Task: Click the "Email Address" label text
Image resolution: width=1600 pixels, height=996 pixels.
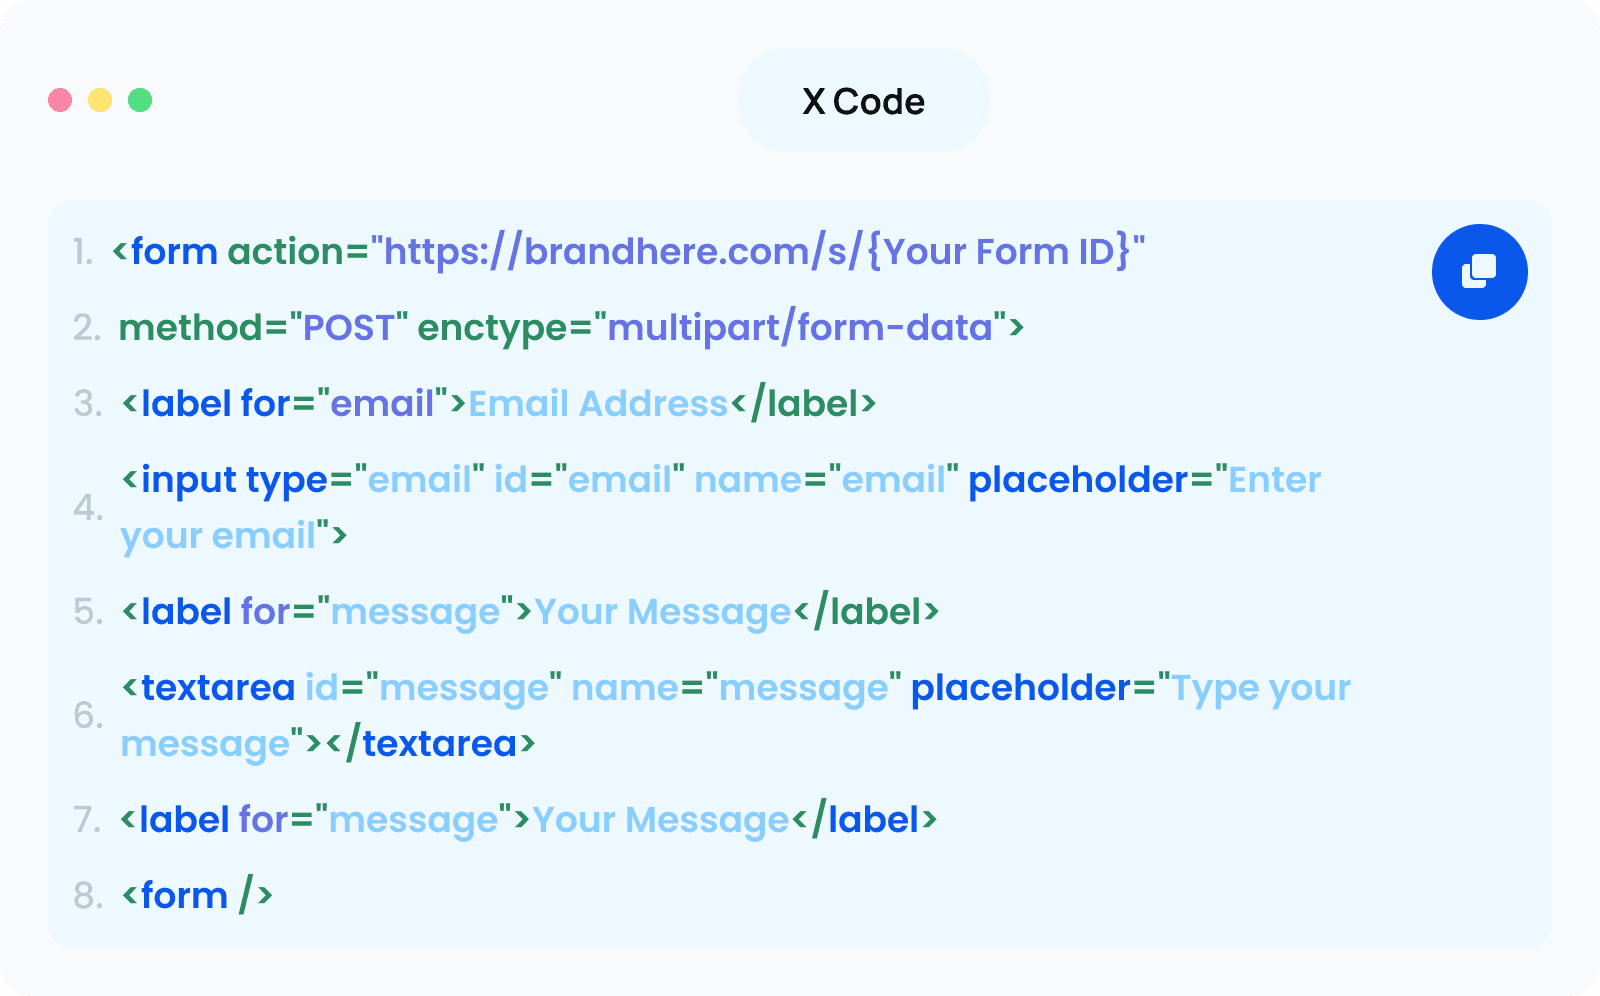Action: 598,404
